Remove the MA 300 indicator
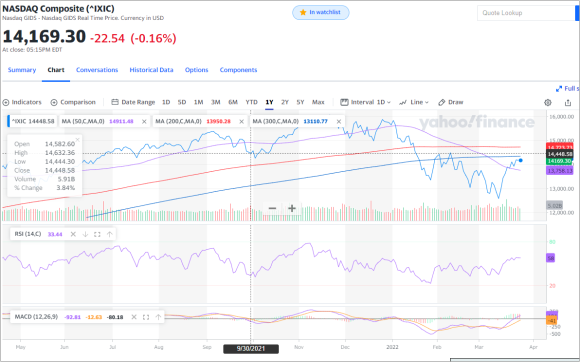This screenshot has height=362, width=580. pos(339,121)
